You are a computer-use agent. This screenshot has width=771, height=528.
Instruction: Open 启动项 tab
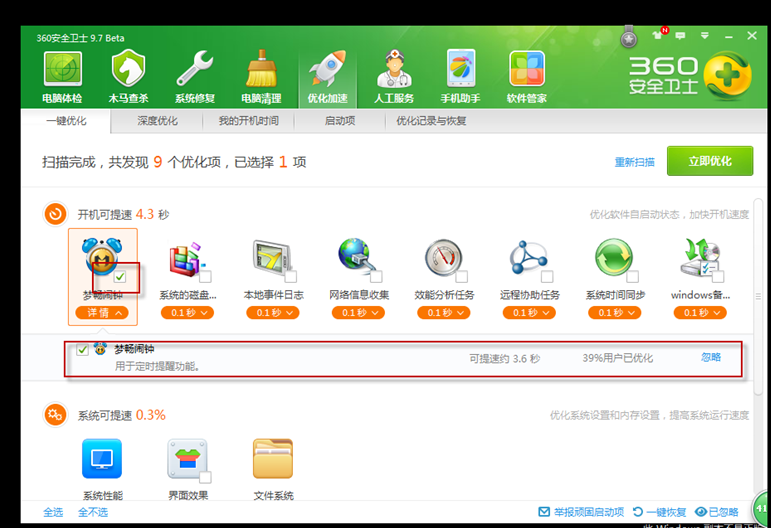340,121
